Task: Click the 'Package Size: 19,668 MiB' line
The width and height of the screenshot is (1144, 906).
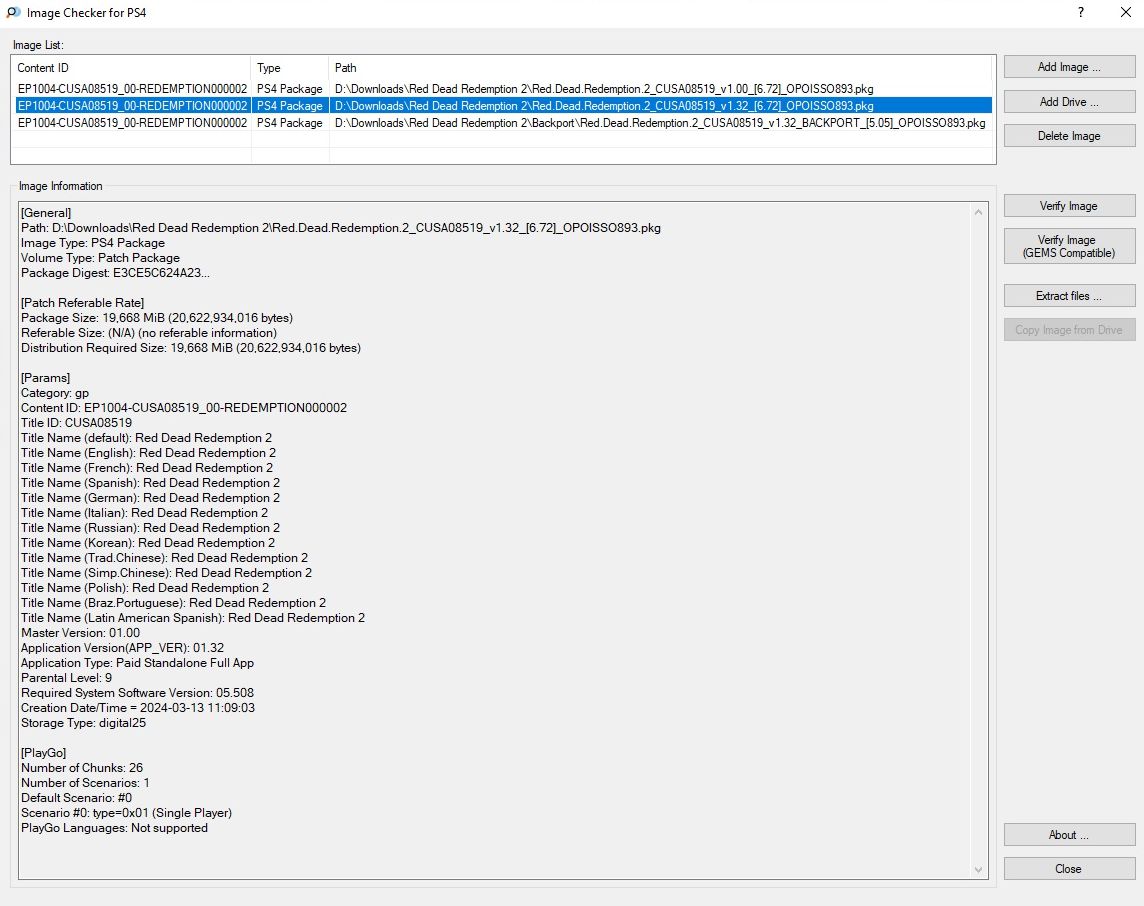Action: (x=157, y=318)
